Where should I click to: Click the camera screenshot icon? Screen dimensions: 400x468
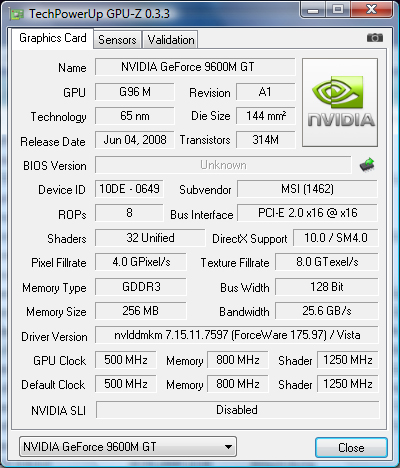click(x=375, y=38)
